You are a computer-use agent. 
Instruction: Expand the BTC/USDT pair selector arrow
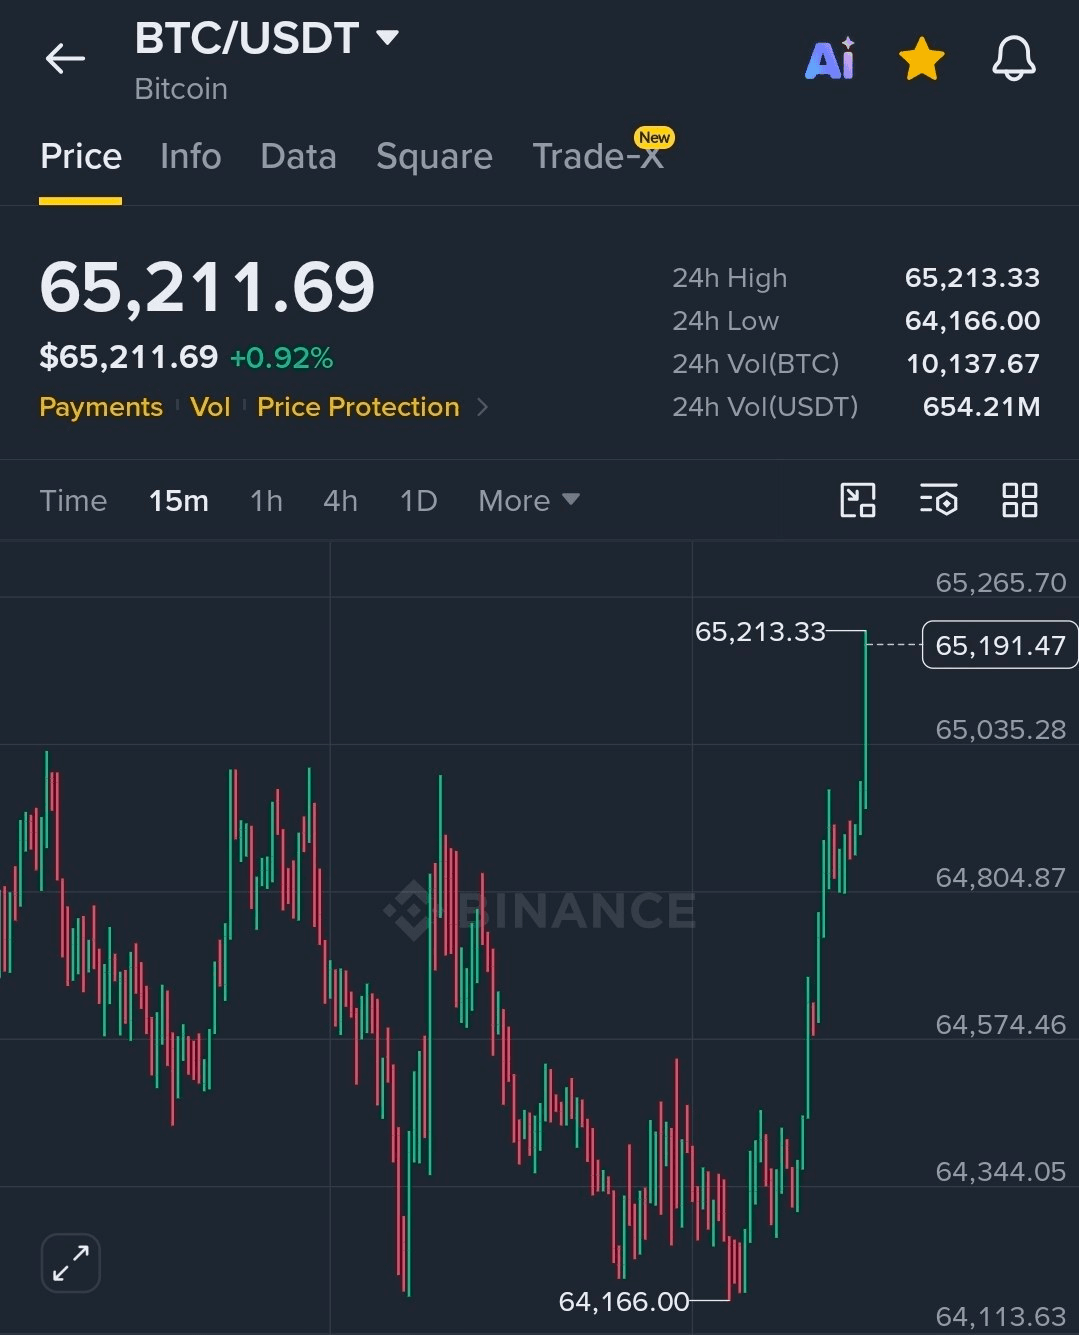(x=387, y=39)
